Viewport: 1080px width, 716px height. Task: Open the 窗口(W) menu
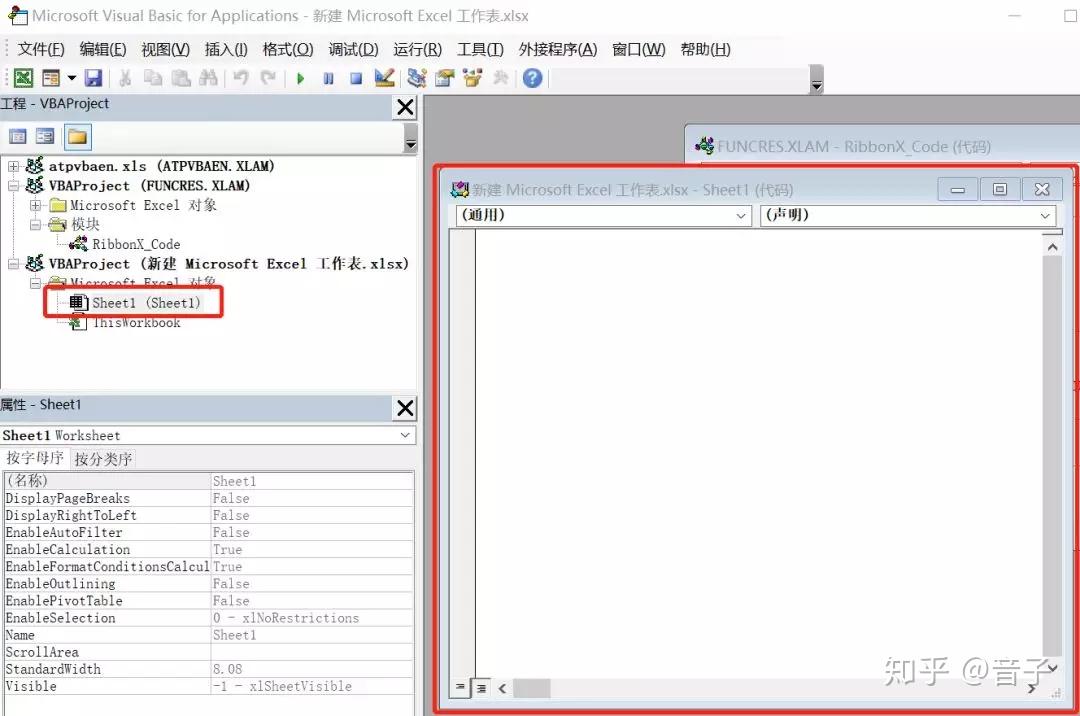pyautogui.click(x=638, y=50)
